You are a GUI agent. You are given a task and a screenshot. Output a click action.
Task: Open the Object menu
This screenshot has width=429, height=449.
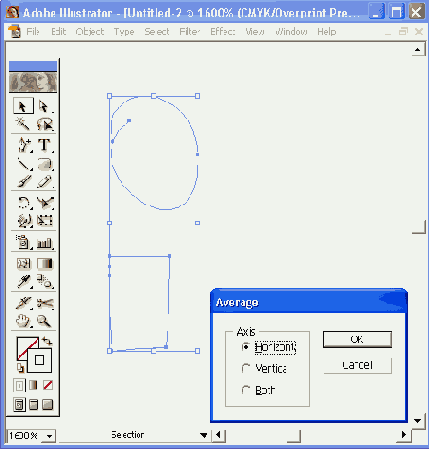tap(90, 32)
